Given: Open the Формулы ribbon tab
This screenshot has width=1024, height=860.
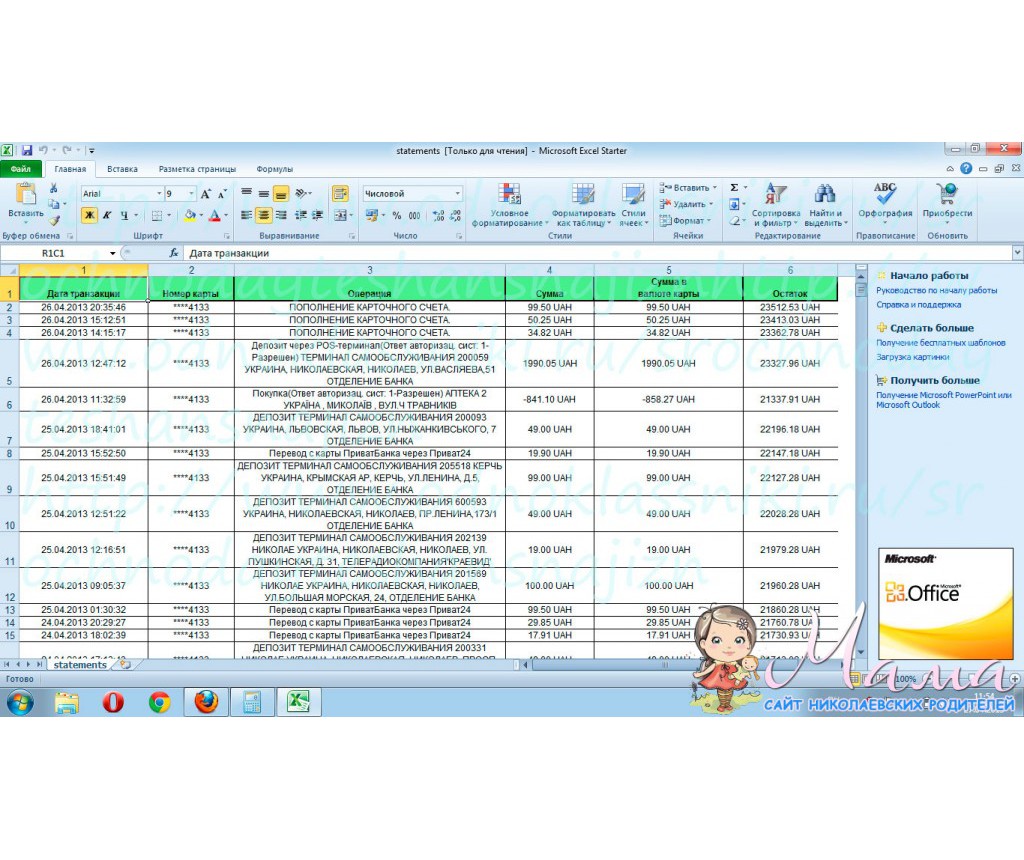Looking at the screenshot, I should pyautogui.click(x=274, y=169).
